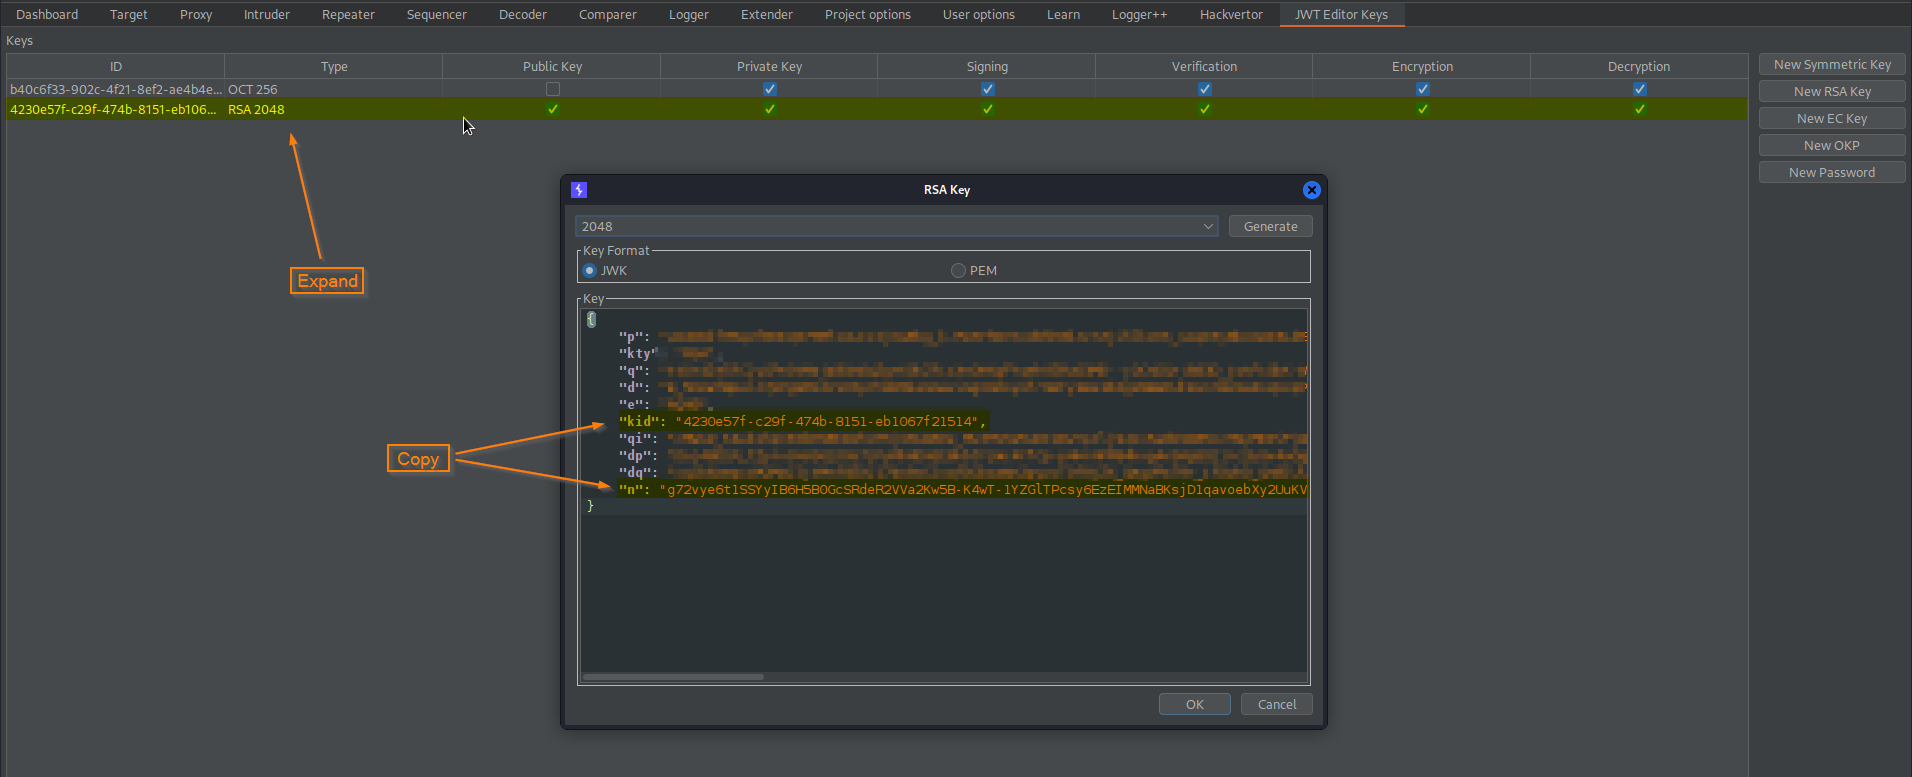Image resolution: width=1912 pixels, height=777 pixels.
Task: Toggle Signing checkbox for RSA 2048 row
Action: coord(988,109)
